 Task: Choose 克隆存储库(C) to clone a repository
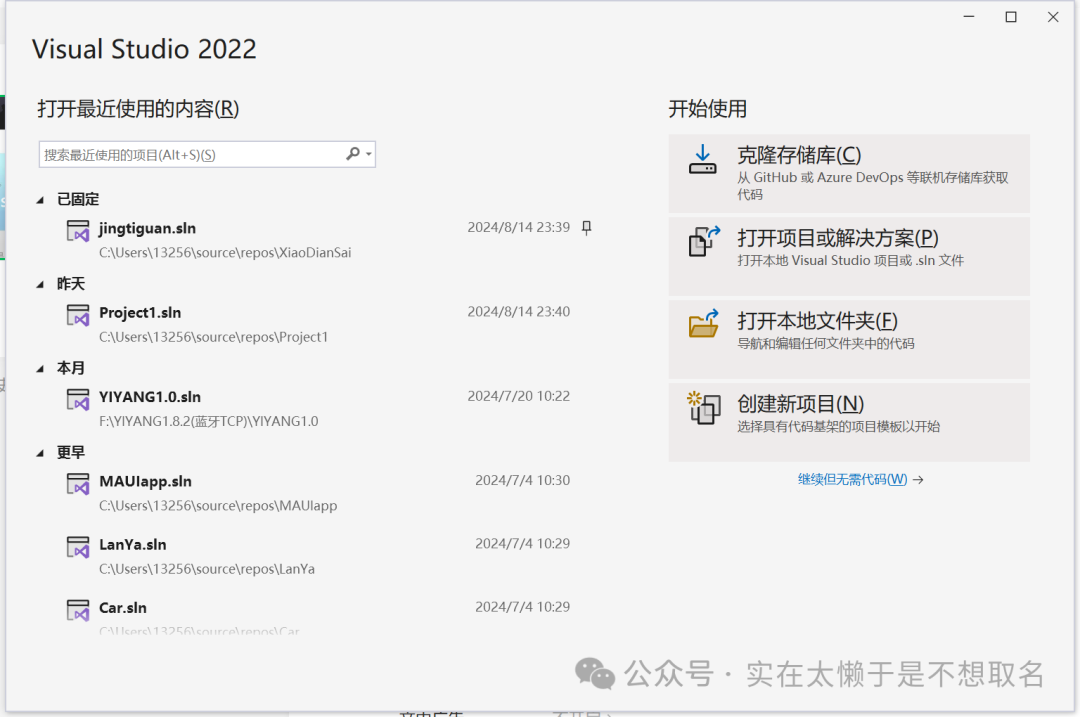coord(849,173)
